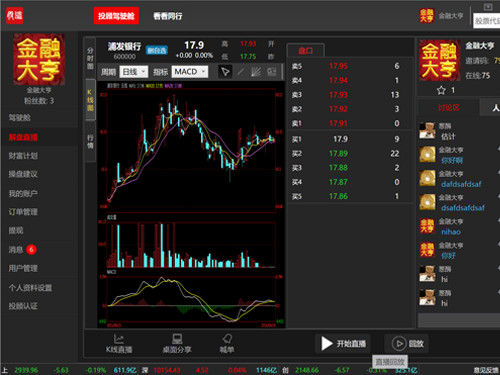
Task: Click the 喊单 icon
Action: tap(227, 339)
